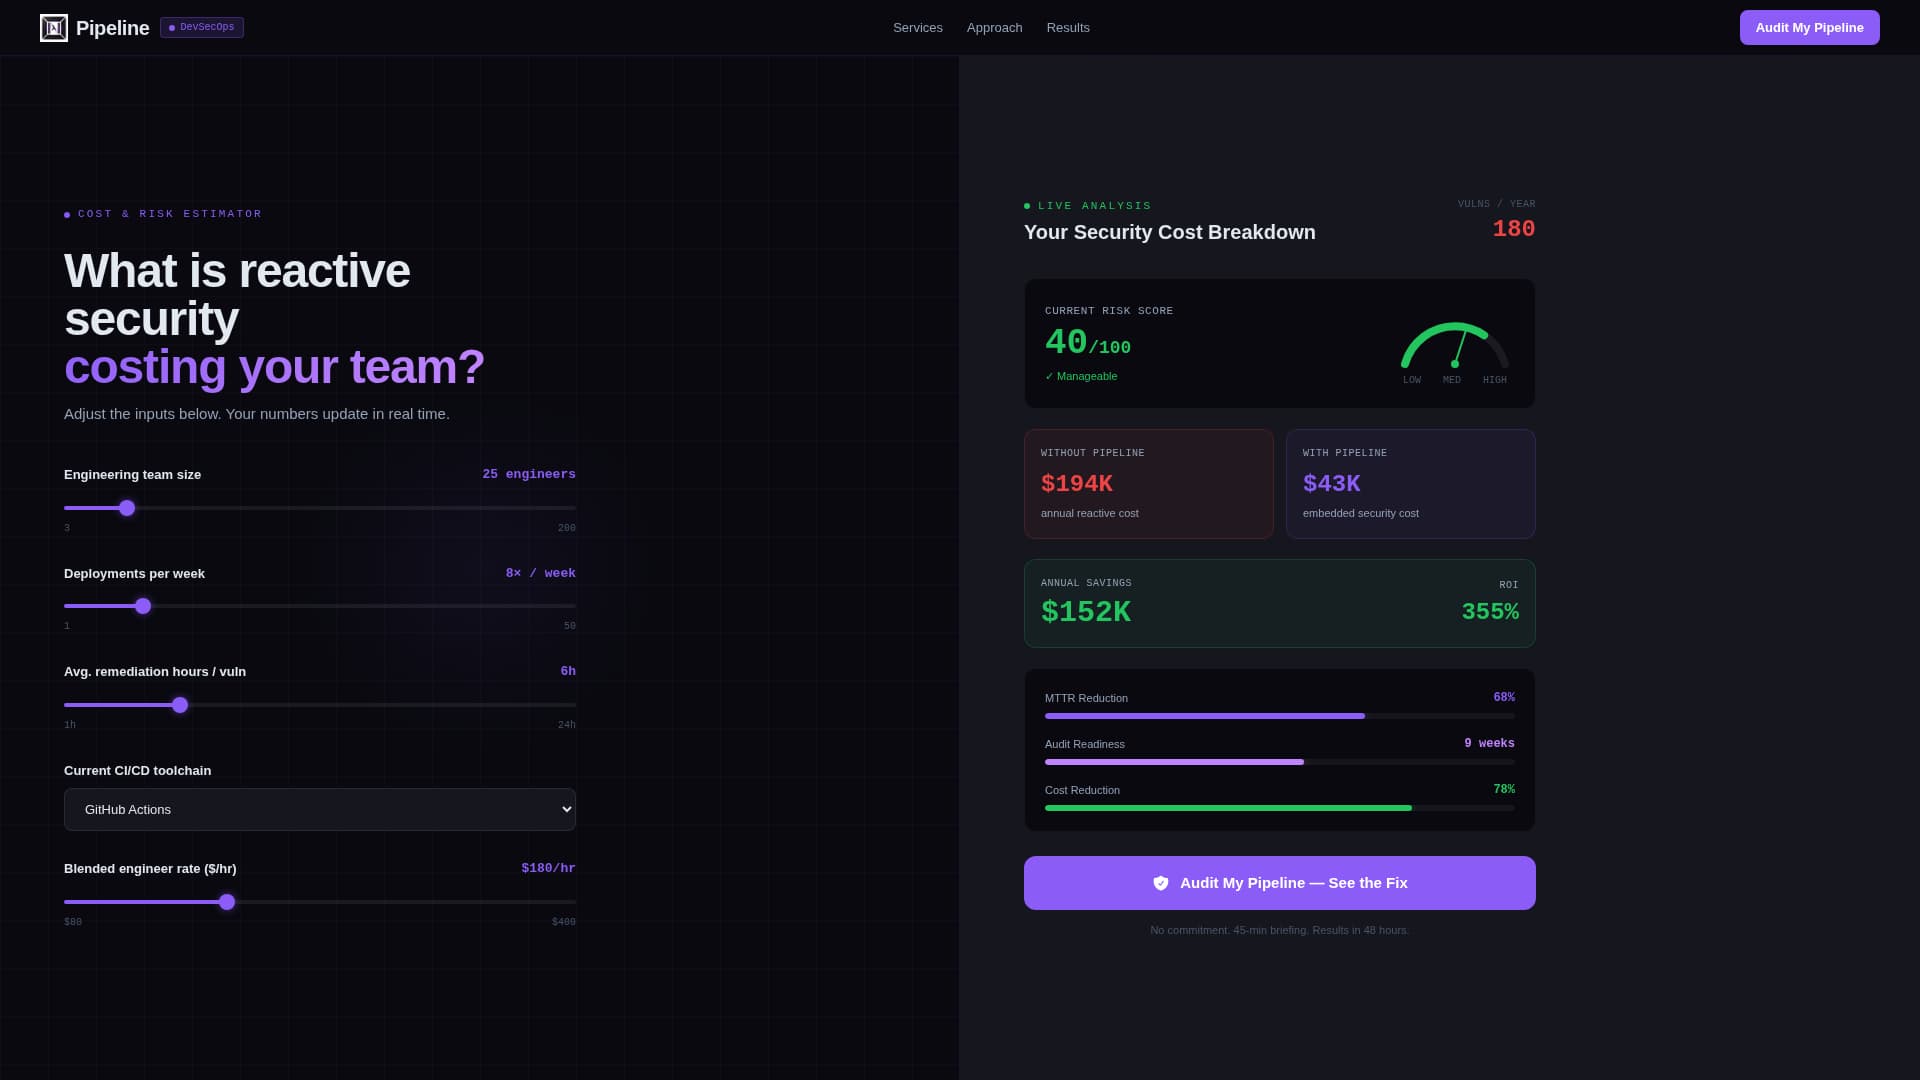Click the 'LIVE ANALYSIS' label

(x=1095, y=206)
